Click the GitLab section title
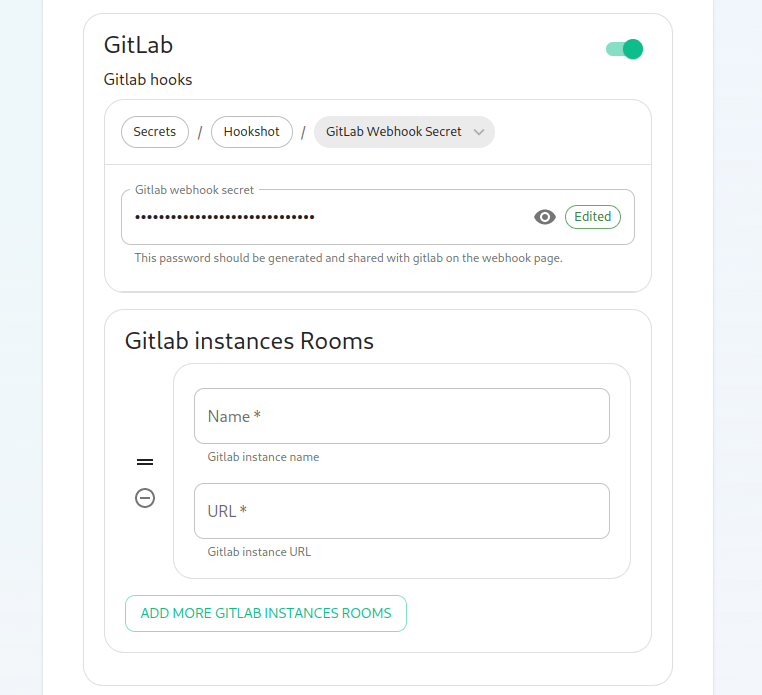762x695 pixels. click(x=139, y=45)
